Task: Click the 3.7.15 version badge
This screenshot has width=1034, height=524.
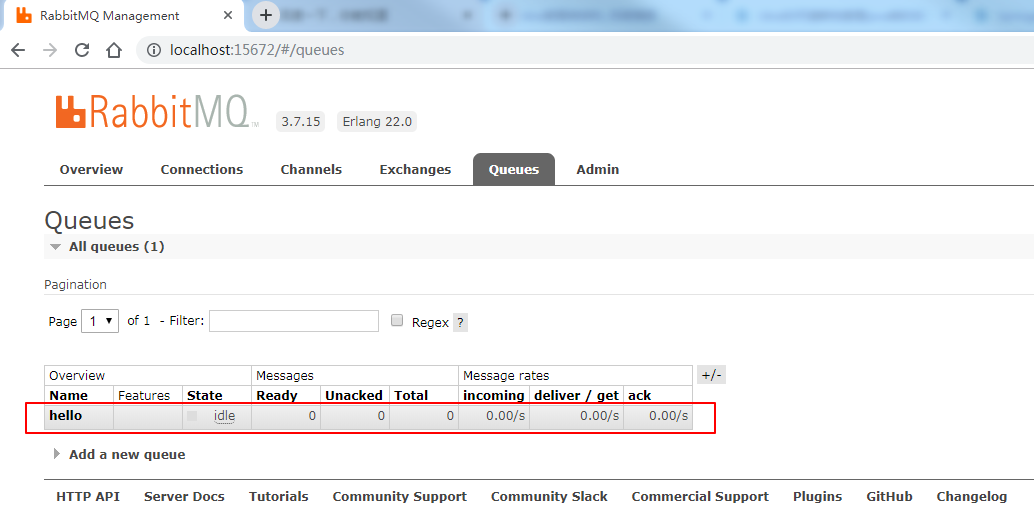Action: [301, 121]
